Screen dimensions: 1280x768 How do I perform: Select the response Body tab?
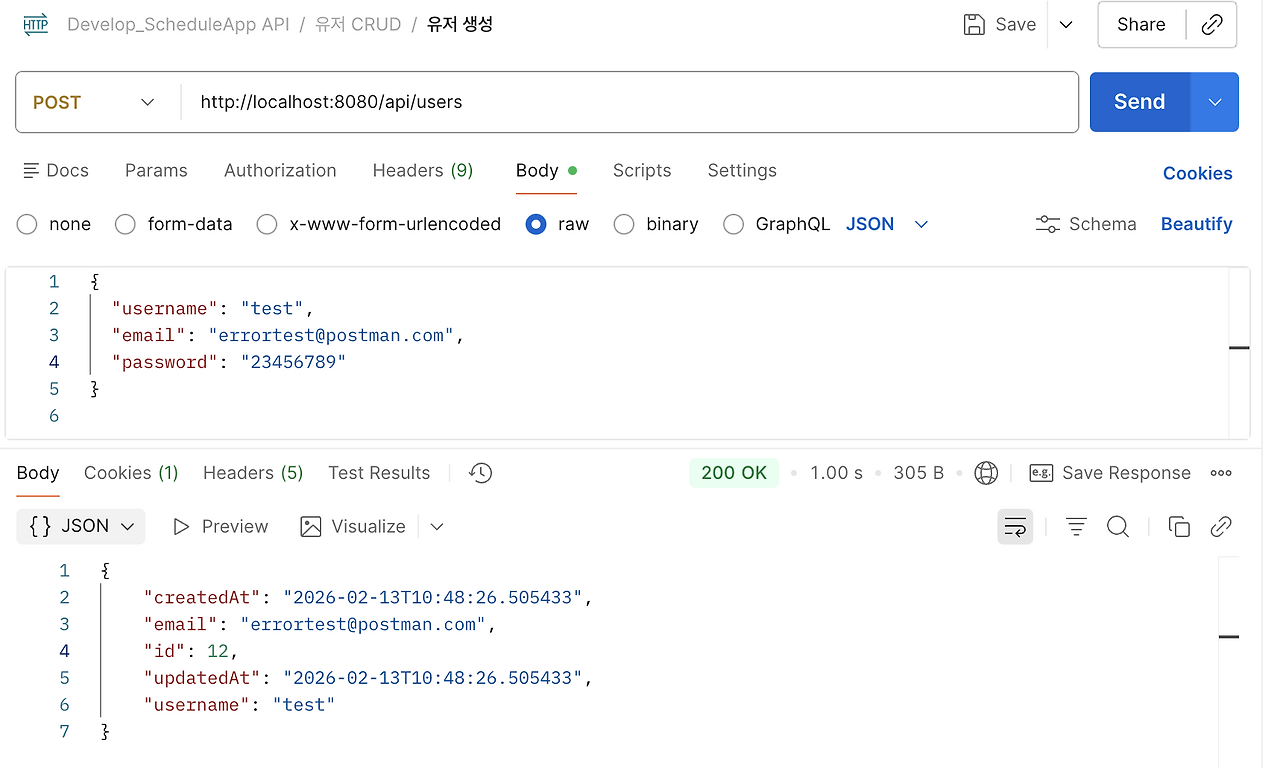pos(38,473)
